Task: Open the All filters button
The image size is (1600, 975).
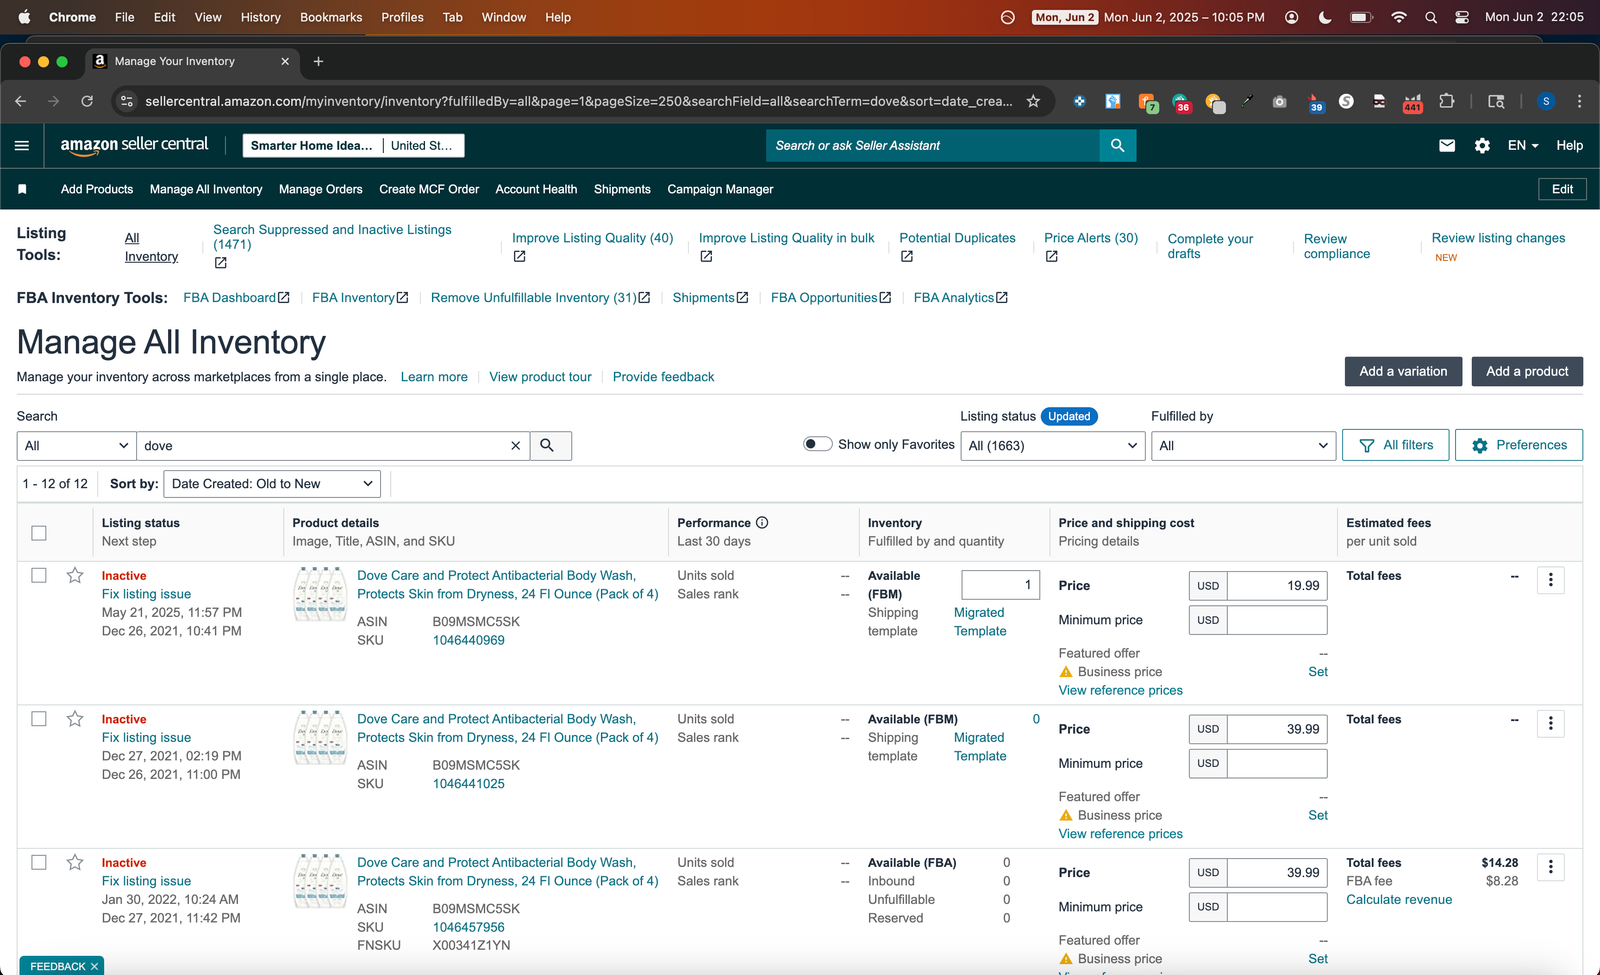Action: [x=1396, y=445]
